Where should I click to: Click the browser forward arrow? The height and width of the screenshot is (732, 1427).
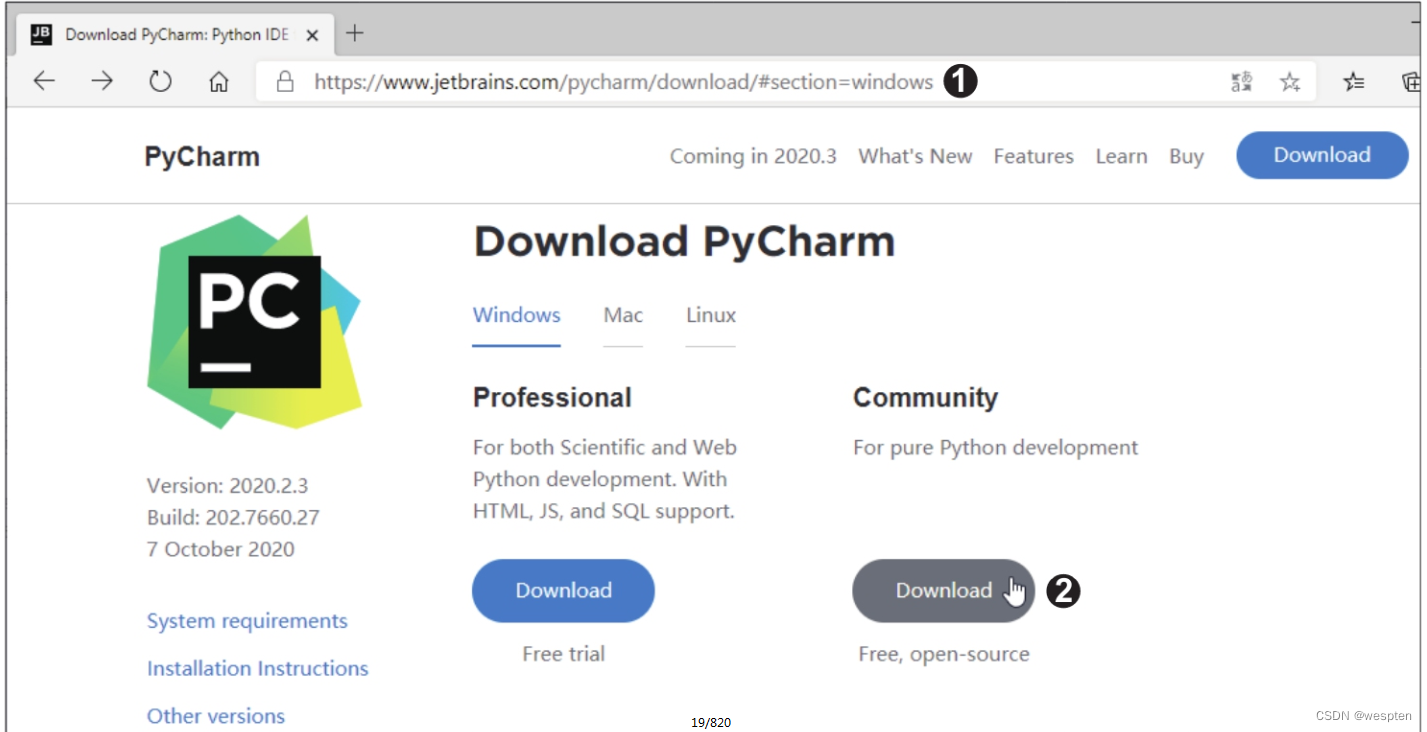click(x=102, y=82)
